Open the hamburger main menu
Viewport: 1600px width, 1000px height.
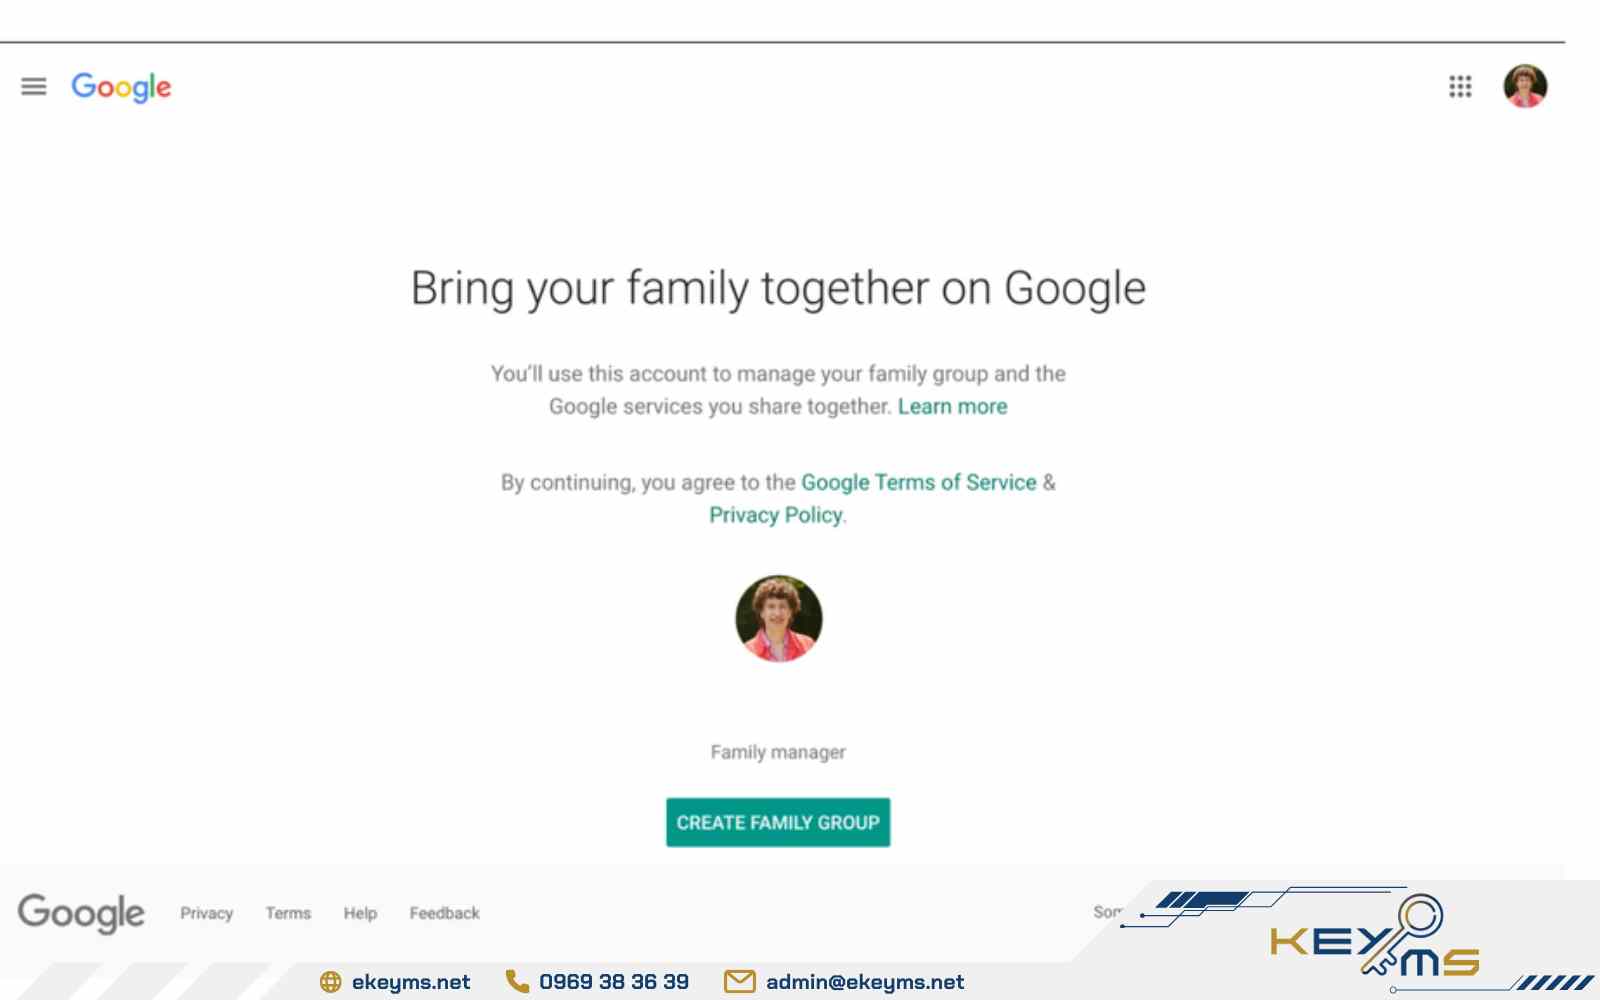tap(34, 87)
